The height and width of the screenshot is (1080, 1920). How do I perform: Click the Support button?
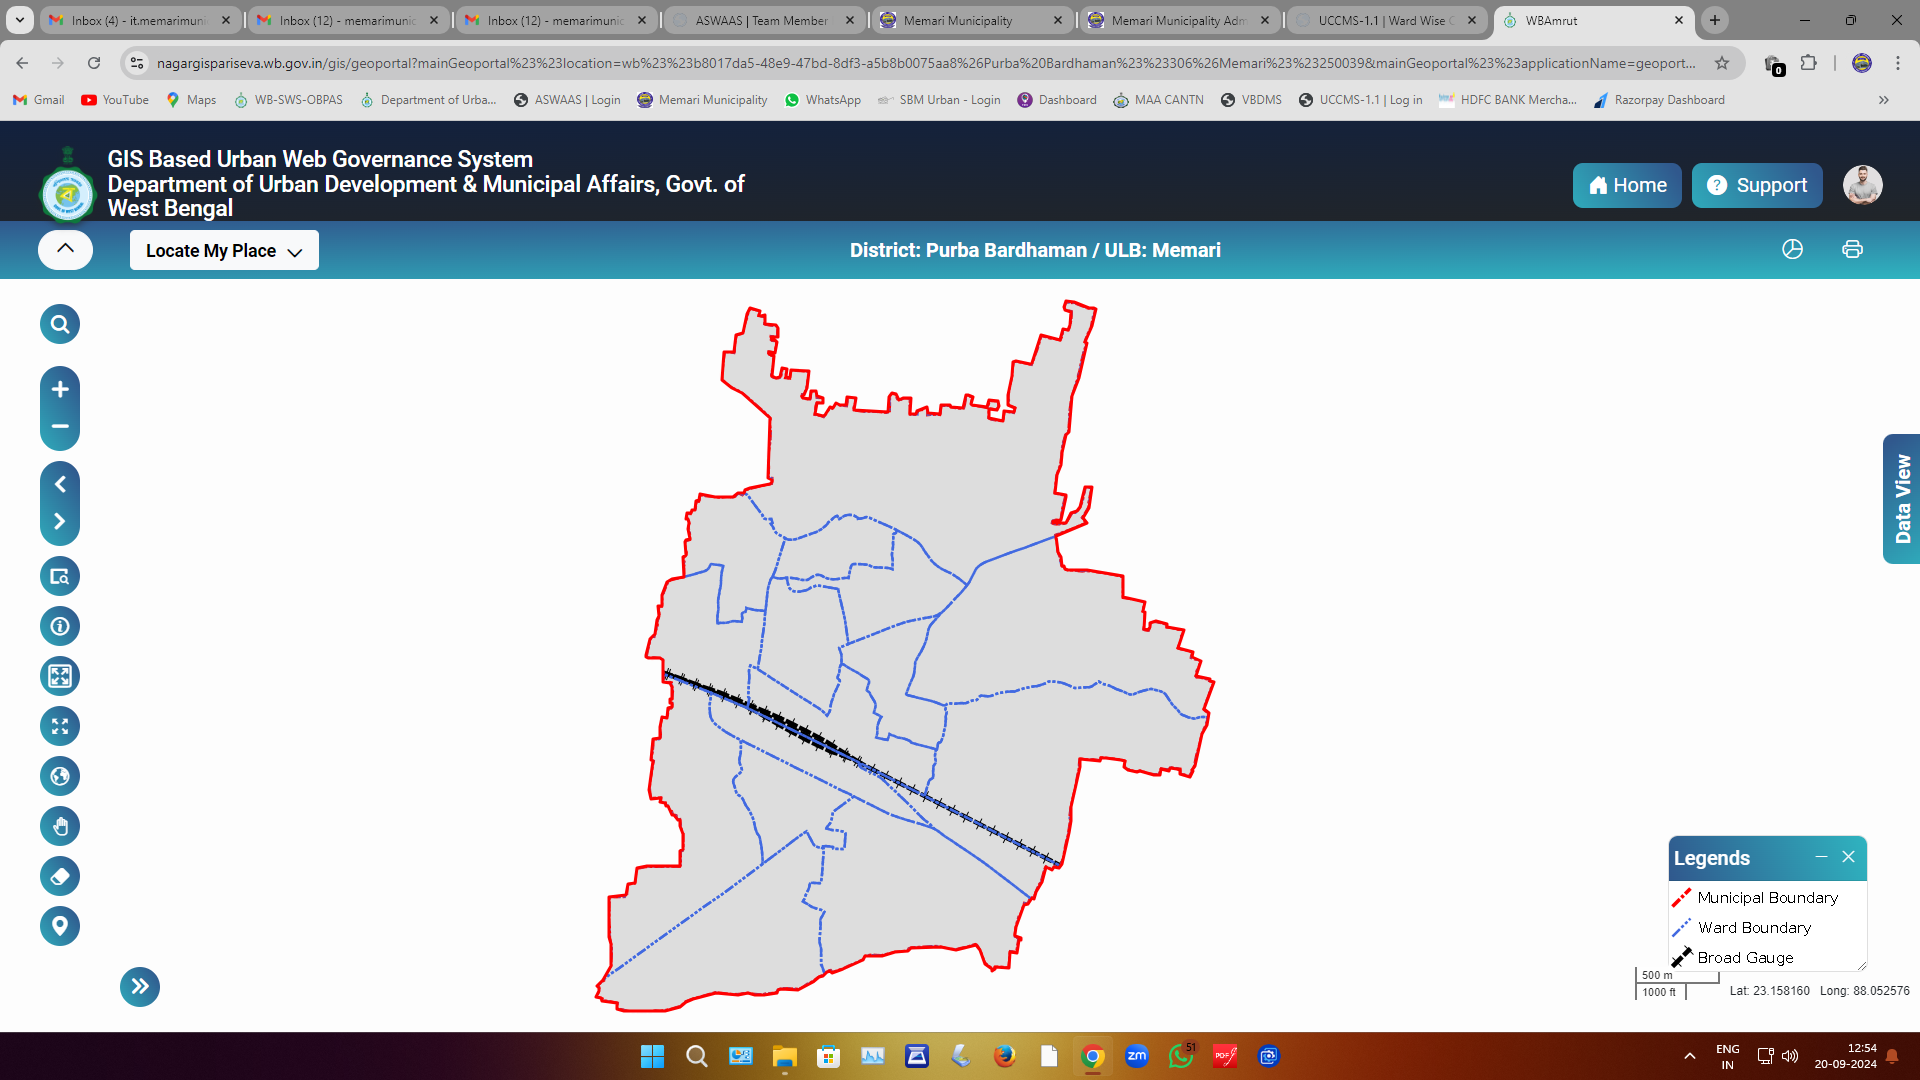pos(1757,185)
